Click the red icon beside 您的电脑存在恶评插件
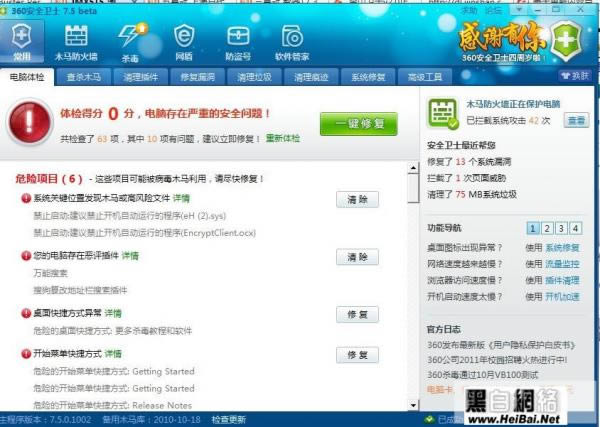Screen dimensions: 600x427 (x=26, y=256)
